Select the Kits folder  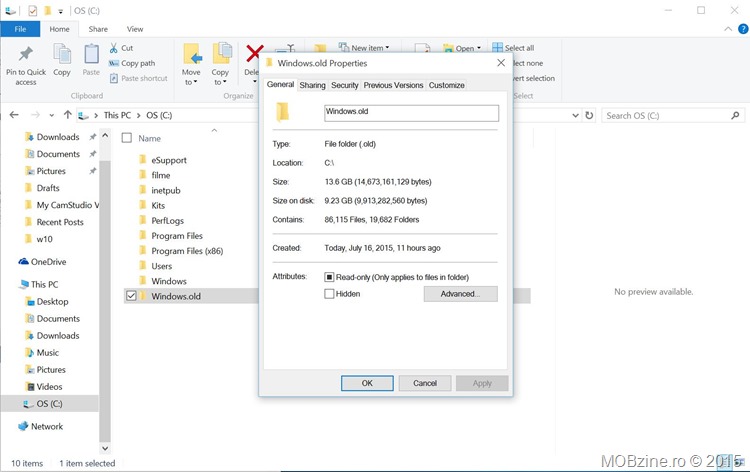(x=158, y=205)
